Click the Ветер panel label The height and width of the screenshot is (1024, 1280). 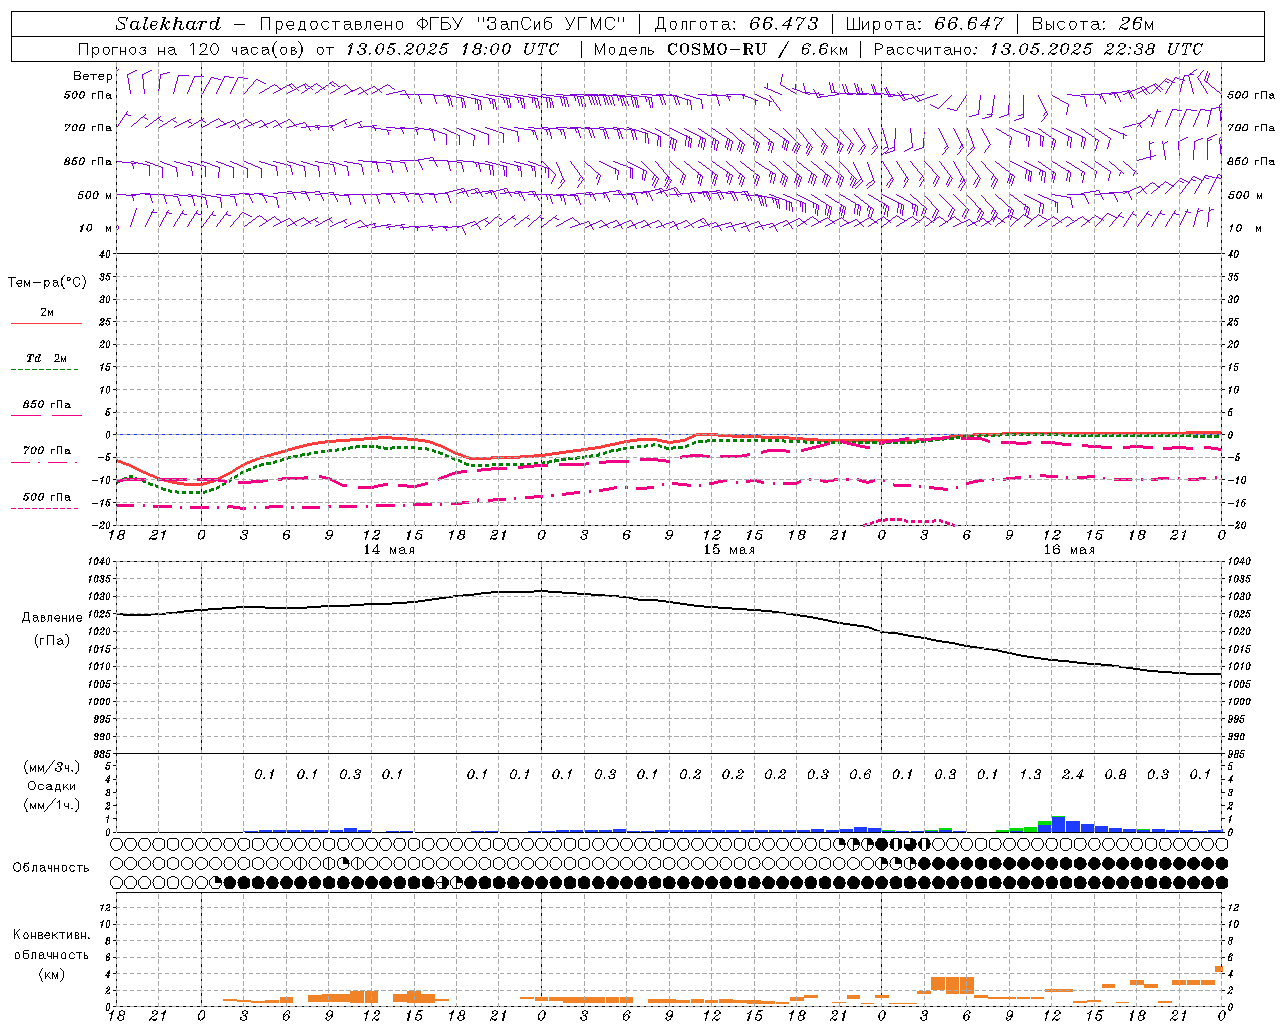point(92,76)
